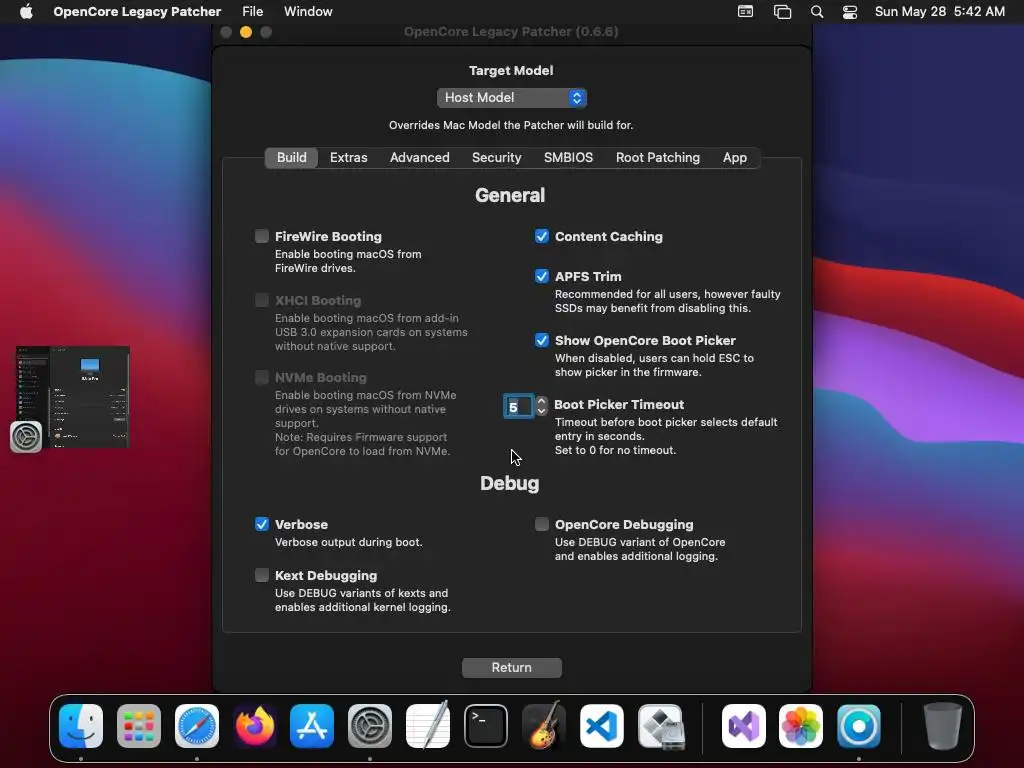Open the Trash in the dock
The width and height of the screenshot is (1024, 768).
(x=942, y=726)
